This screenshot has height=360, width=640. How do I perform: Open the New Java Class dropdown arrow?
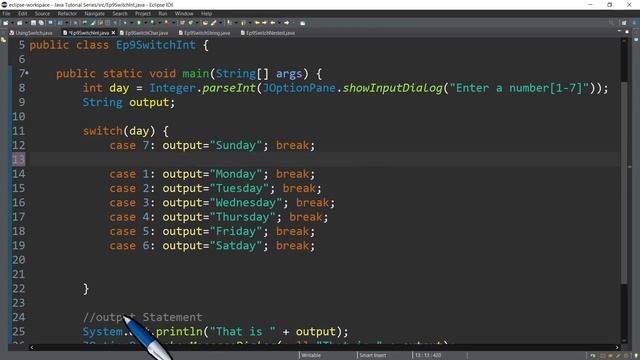(x=197, y=23)
